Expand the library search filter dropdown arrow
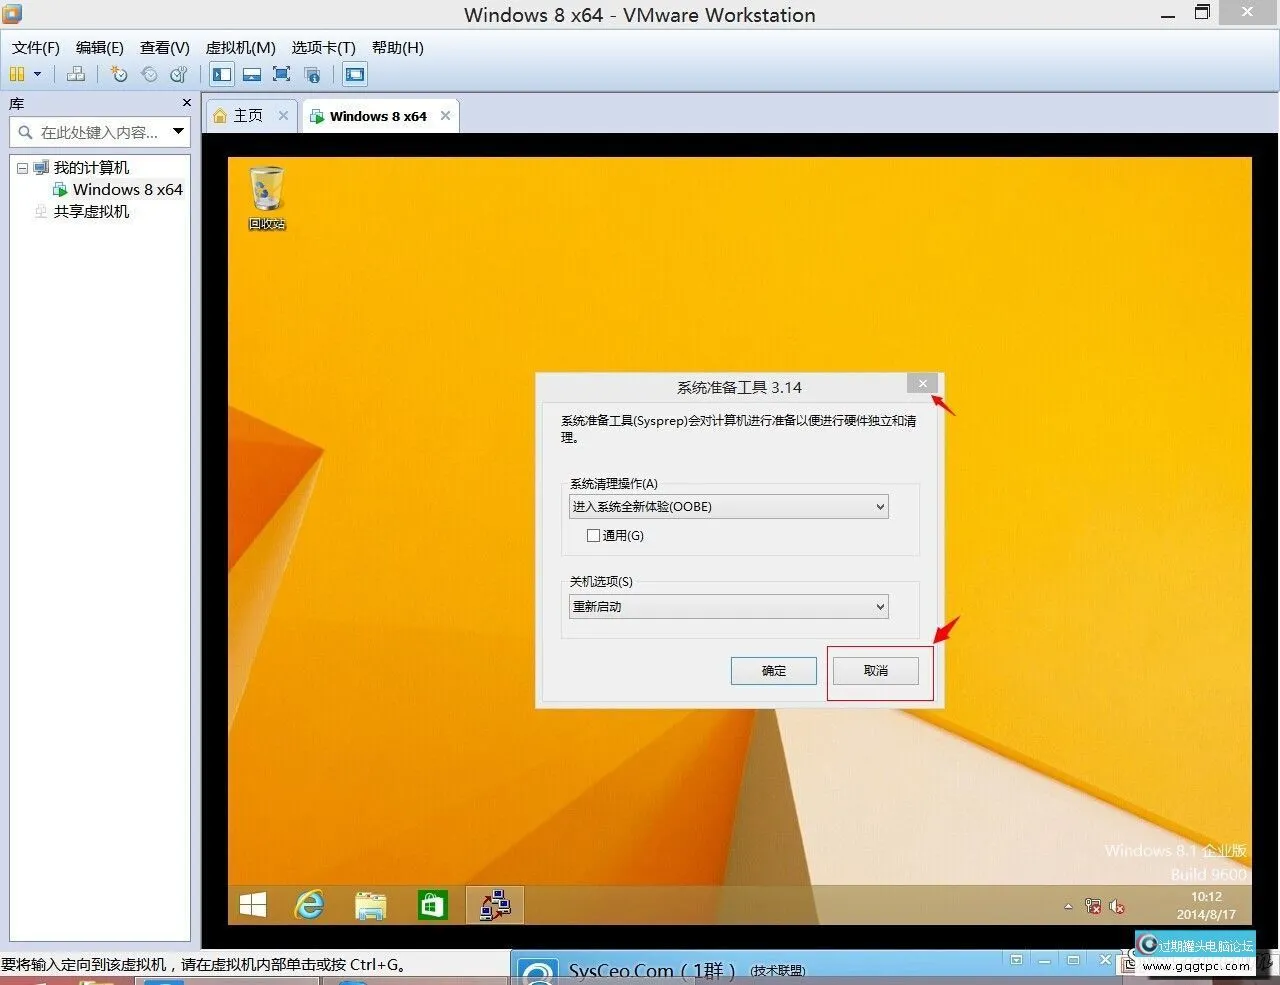The image size is (1280, 985). [x=178, y=131]
